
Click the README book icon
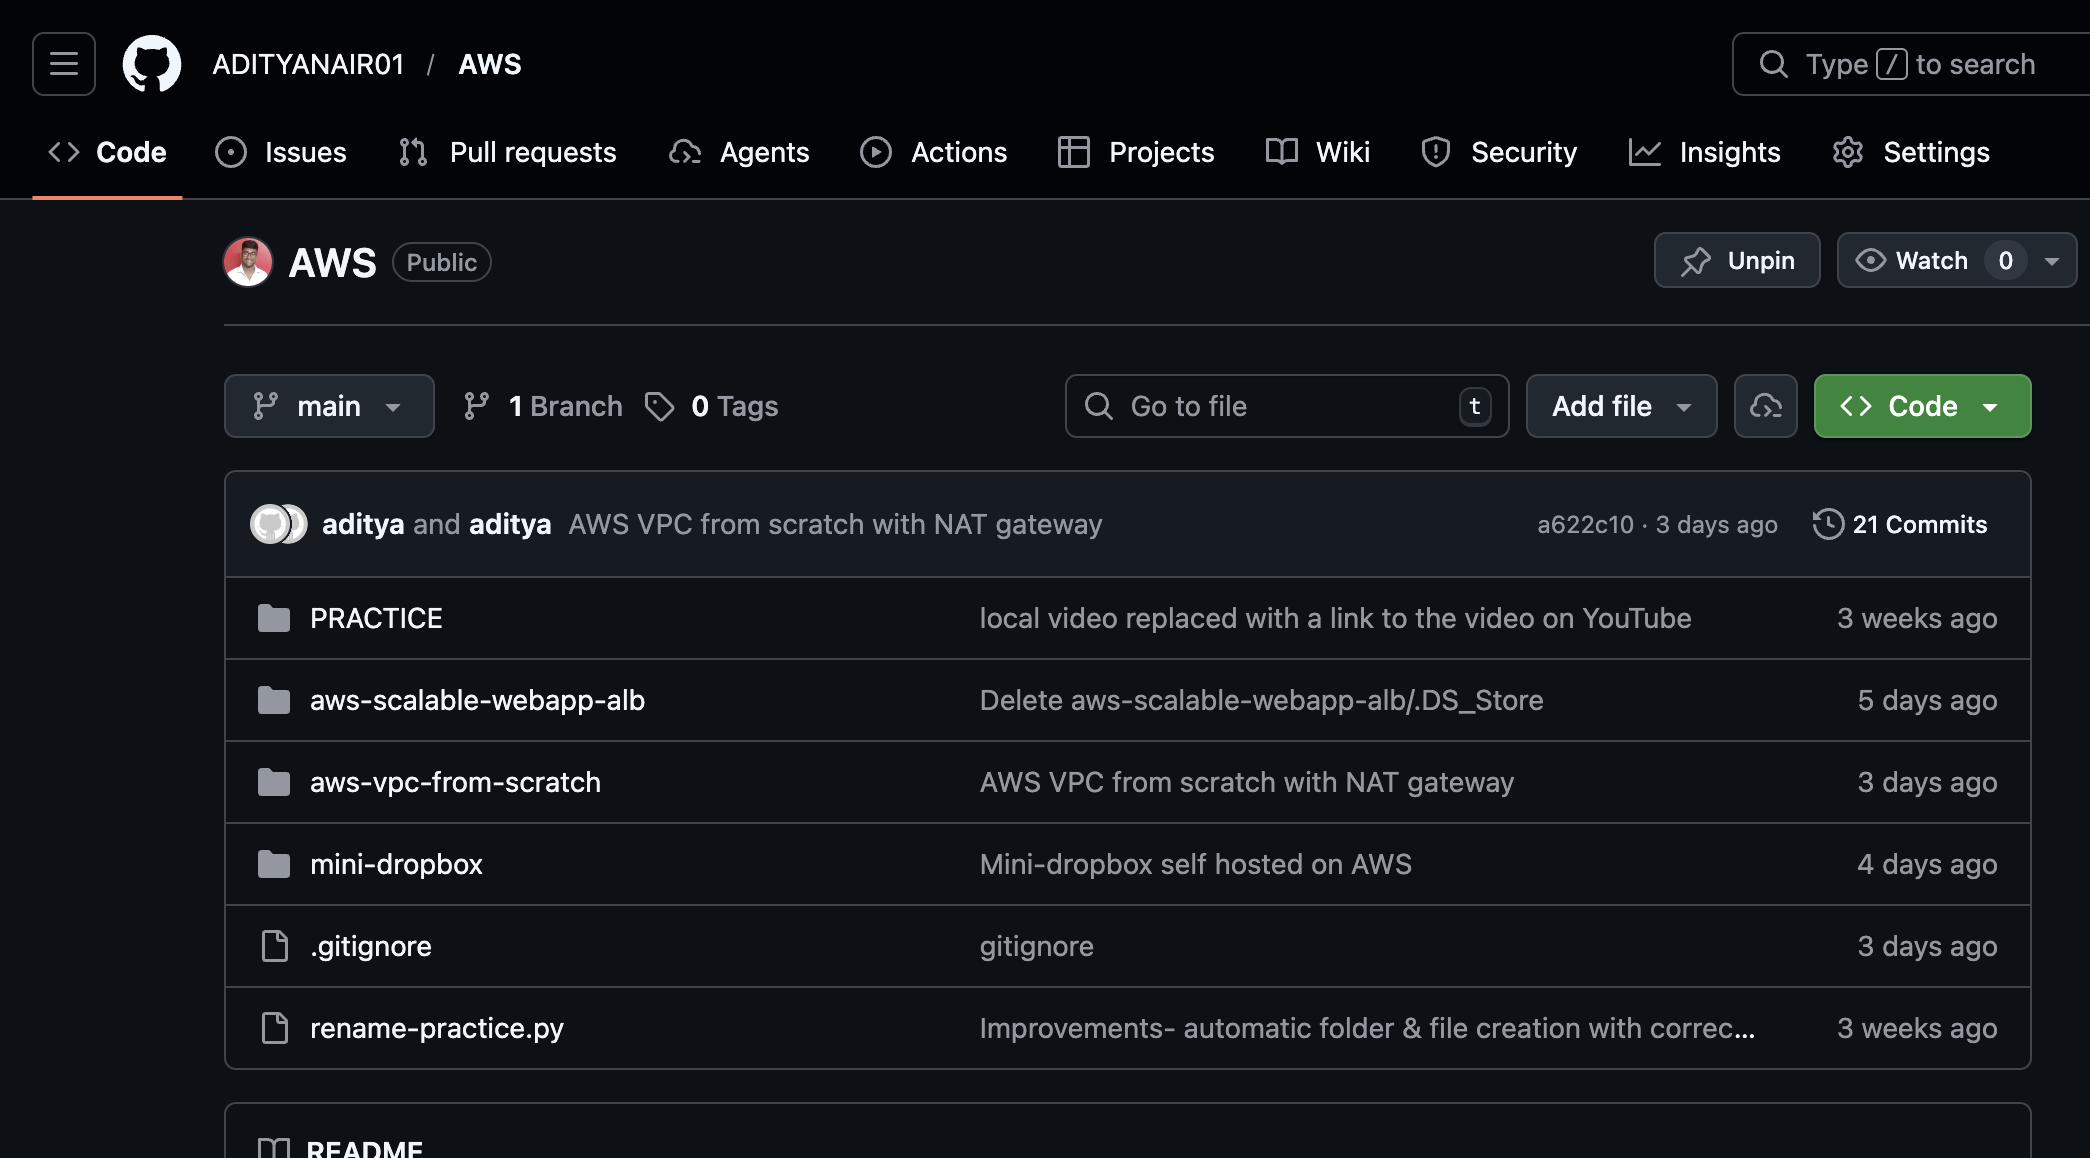point(274,1148)
